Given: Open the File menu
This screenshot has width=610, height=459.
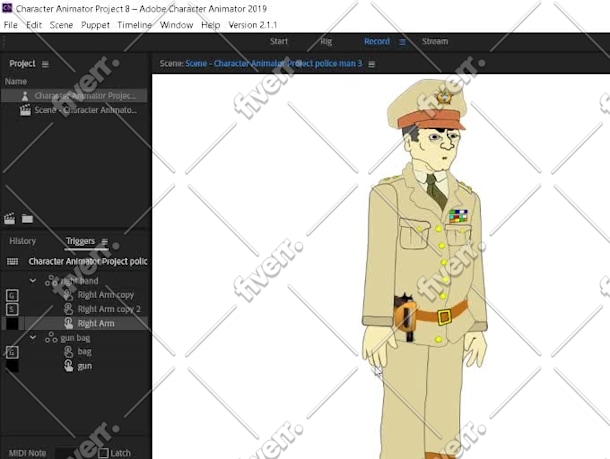Looking at the screenshot, I should pyautogui.click(x=11, y=25).
